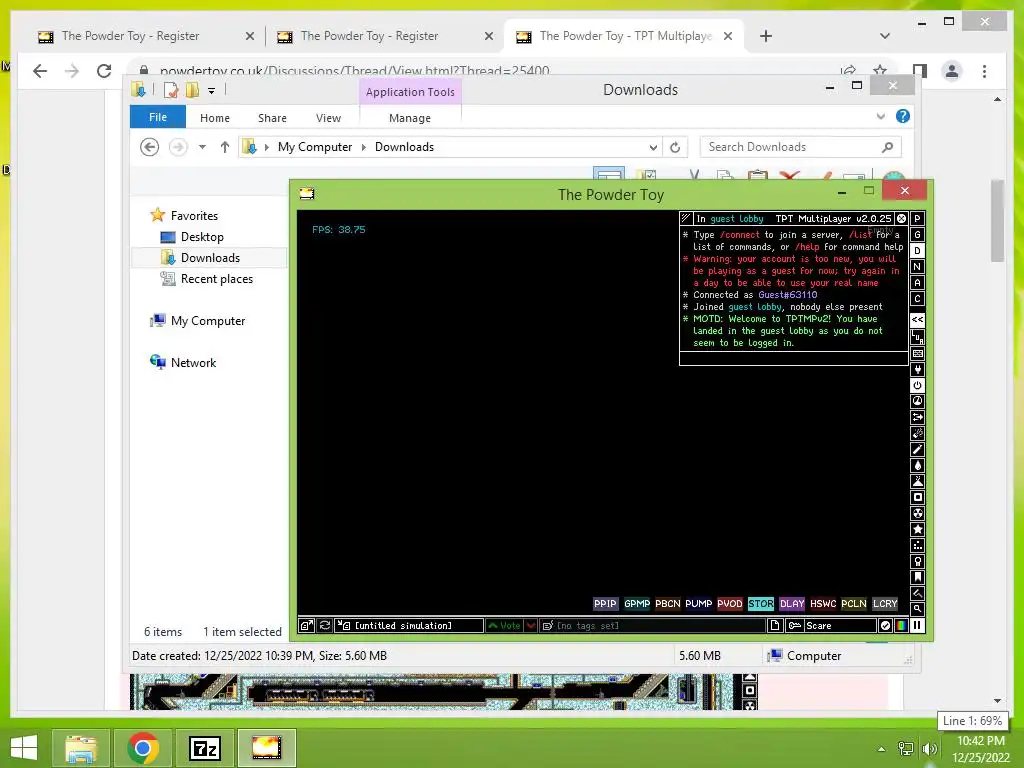Expand breadcrumb arrow after My Computer
Viewport: 1024px width, 768px height.
364,148
